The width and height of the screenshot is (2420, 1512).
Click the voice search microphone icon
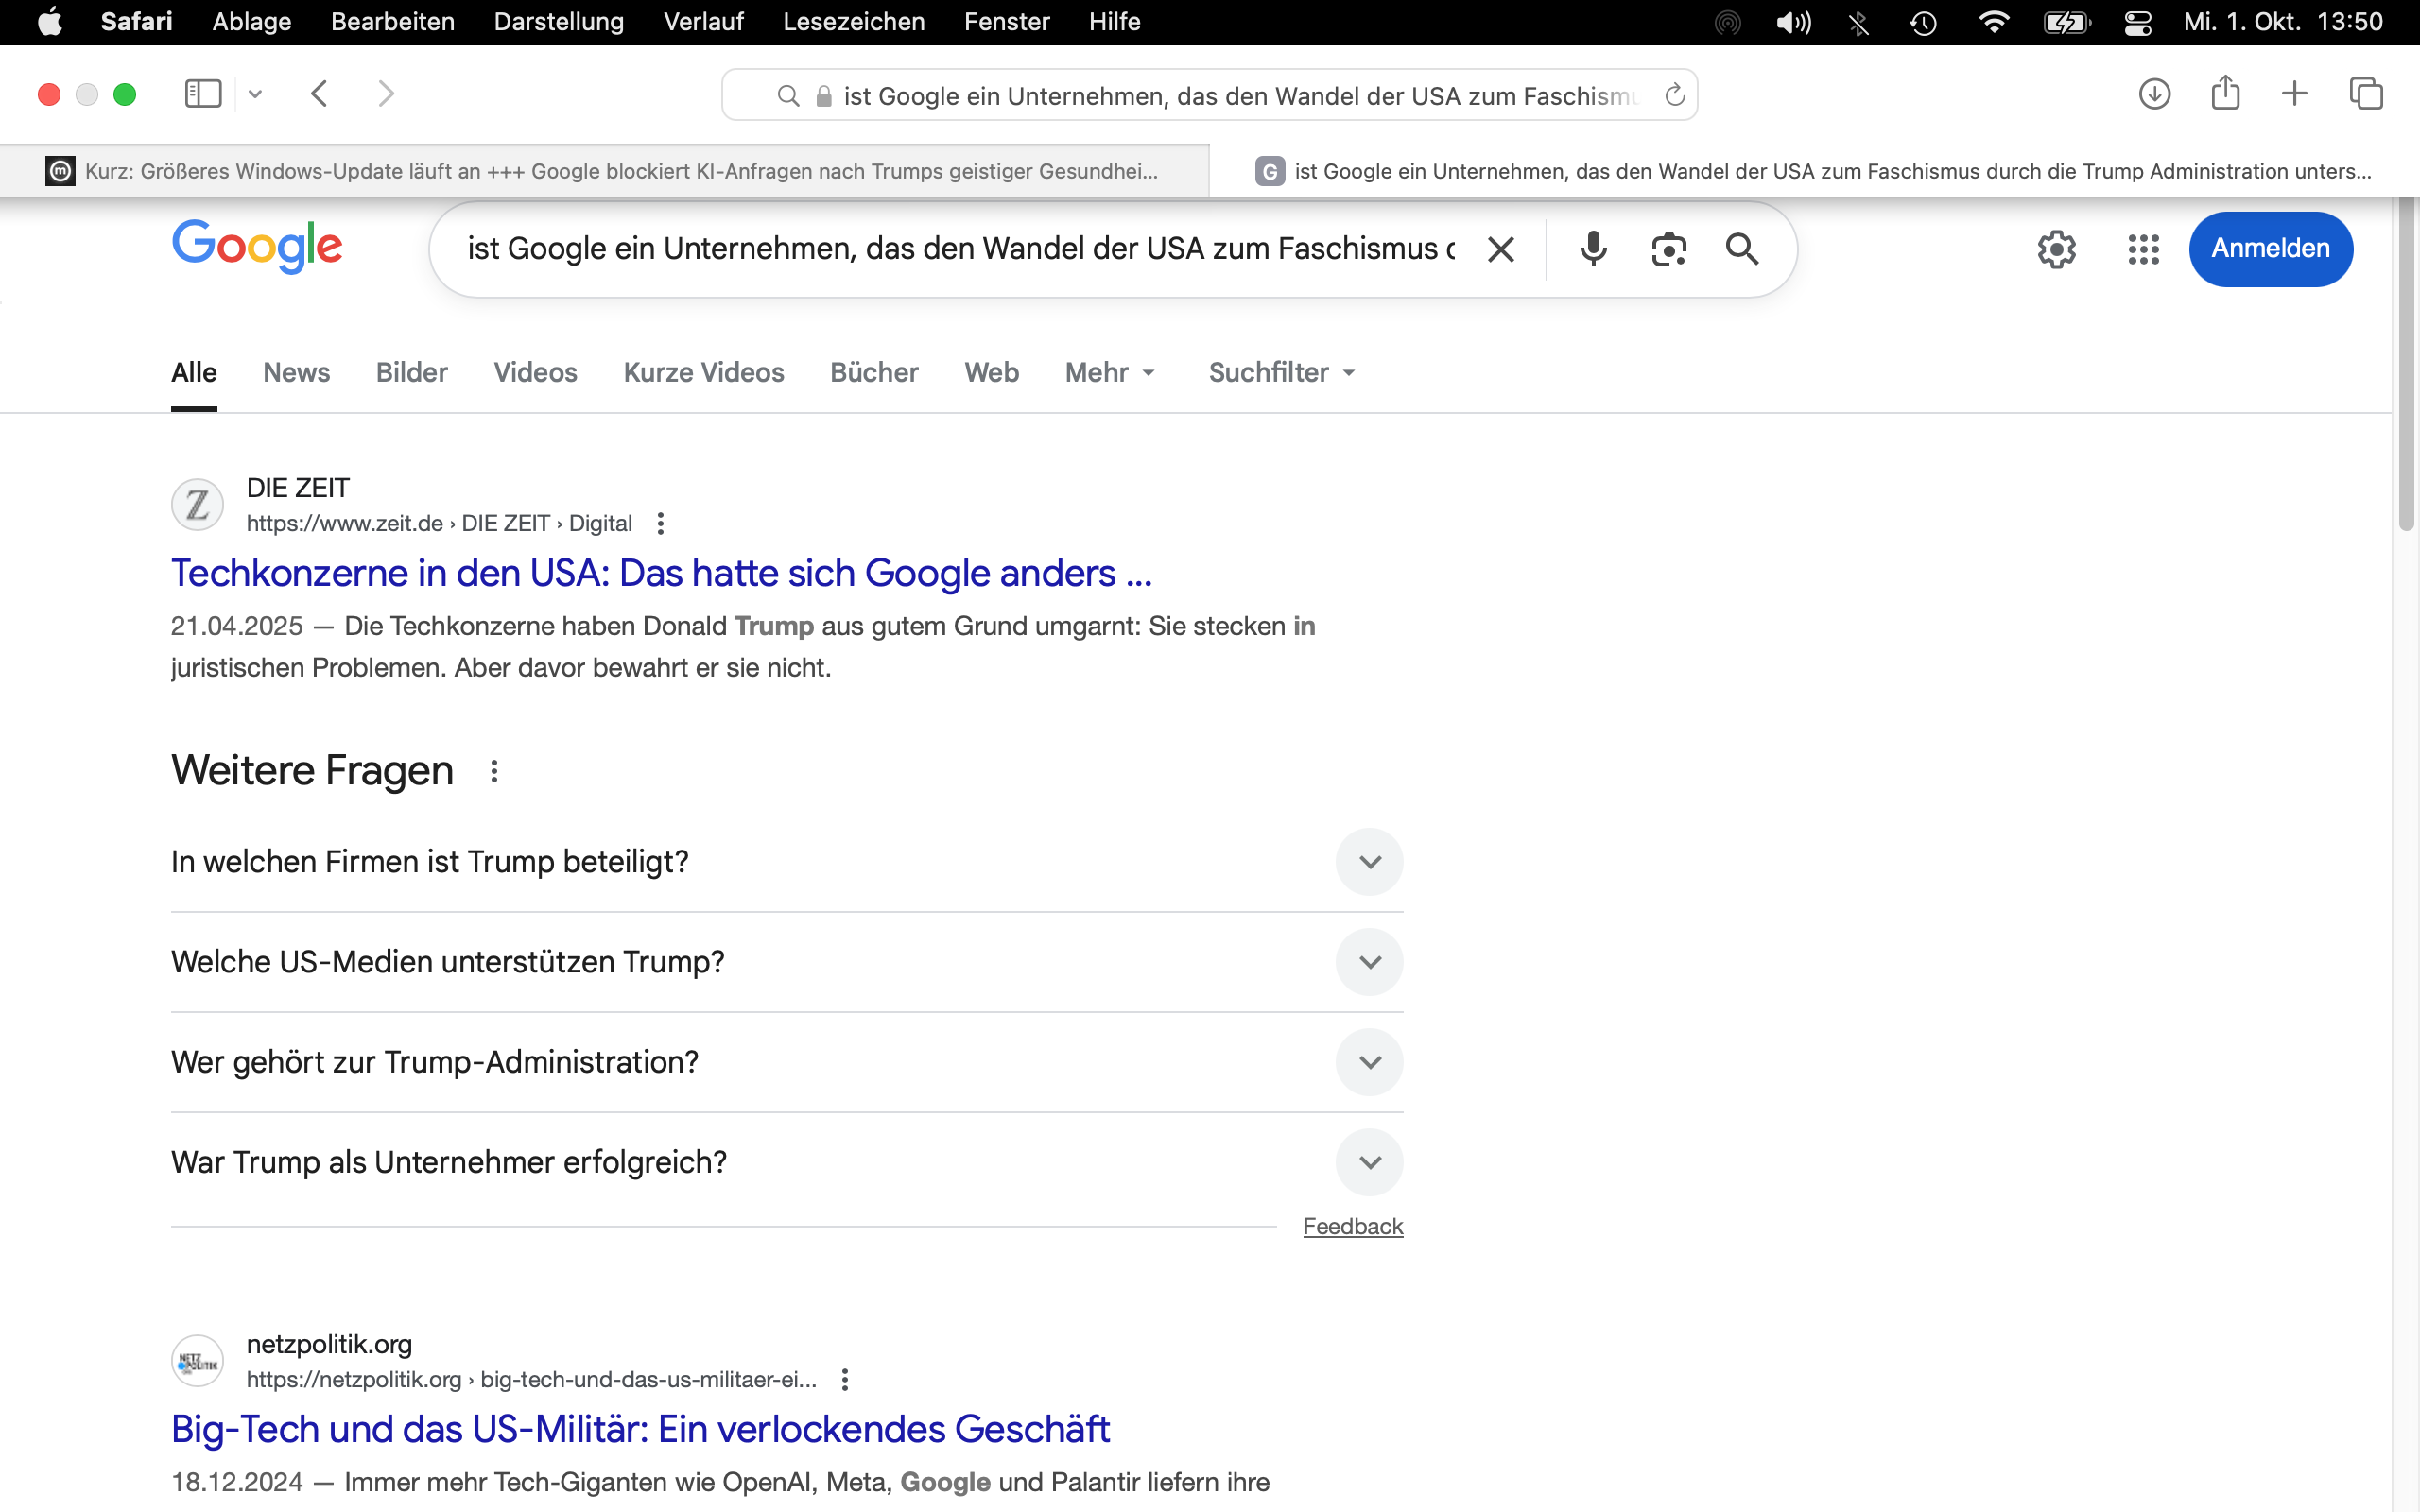(1593, 249)
